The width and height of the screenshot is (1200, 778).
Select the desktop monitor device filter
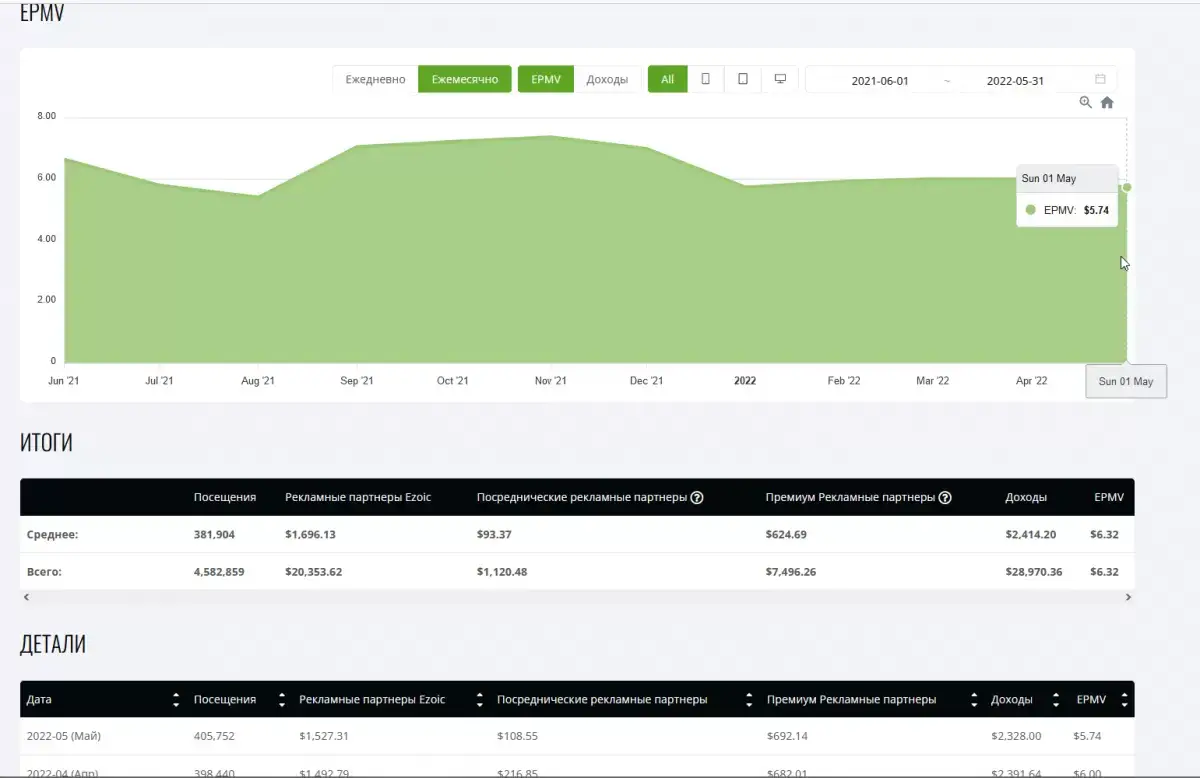point(780,79)
